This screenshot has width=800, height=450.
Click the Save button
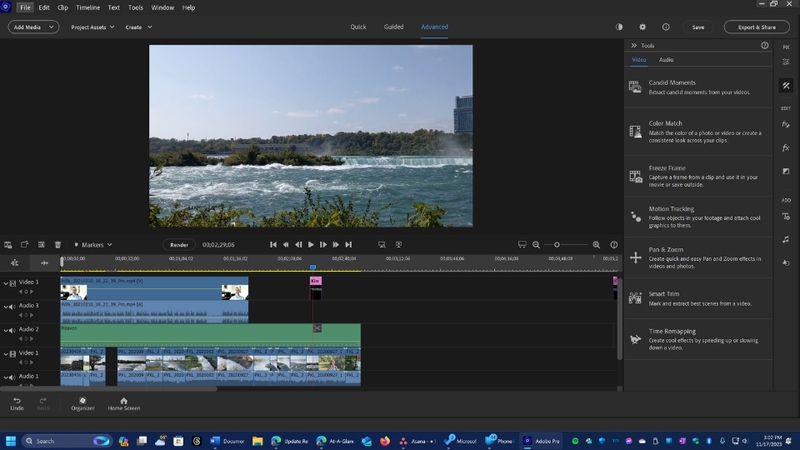coord(698,27)
